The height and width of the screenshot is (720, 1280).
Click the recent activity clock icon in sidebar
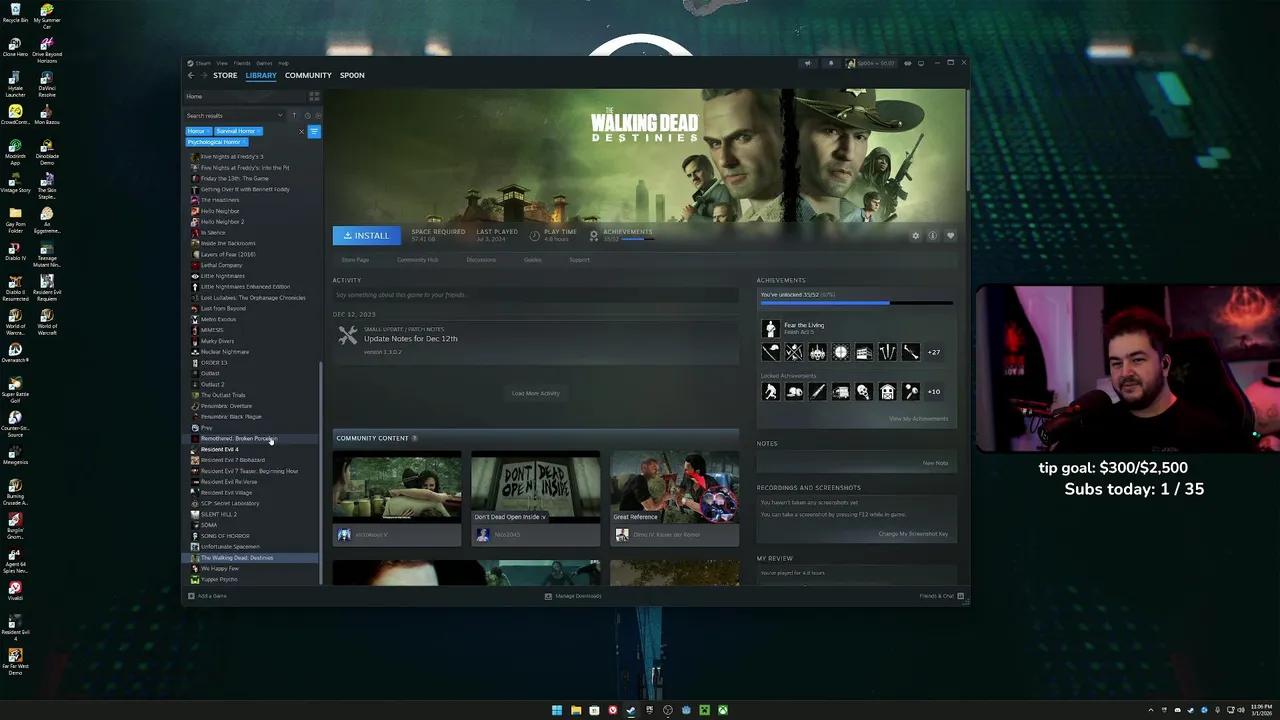(306, 116)
